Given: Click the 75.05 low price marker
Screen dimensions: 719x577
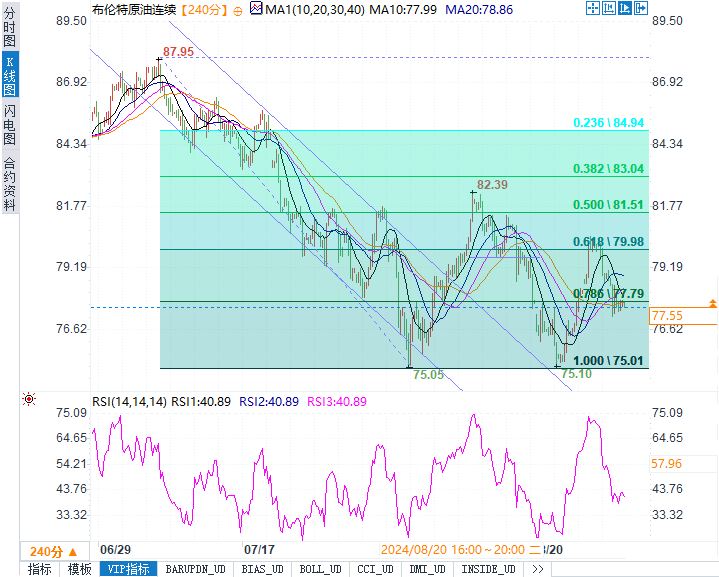Looking at the screenshot, I should click(428, 375).
